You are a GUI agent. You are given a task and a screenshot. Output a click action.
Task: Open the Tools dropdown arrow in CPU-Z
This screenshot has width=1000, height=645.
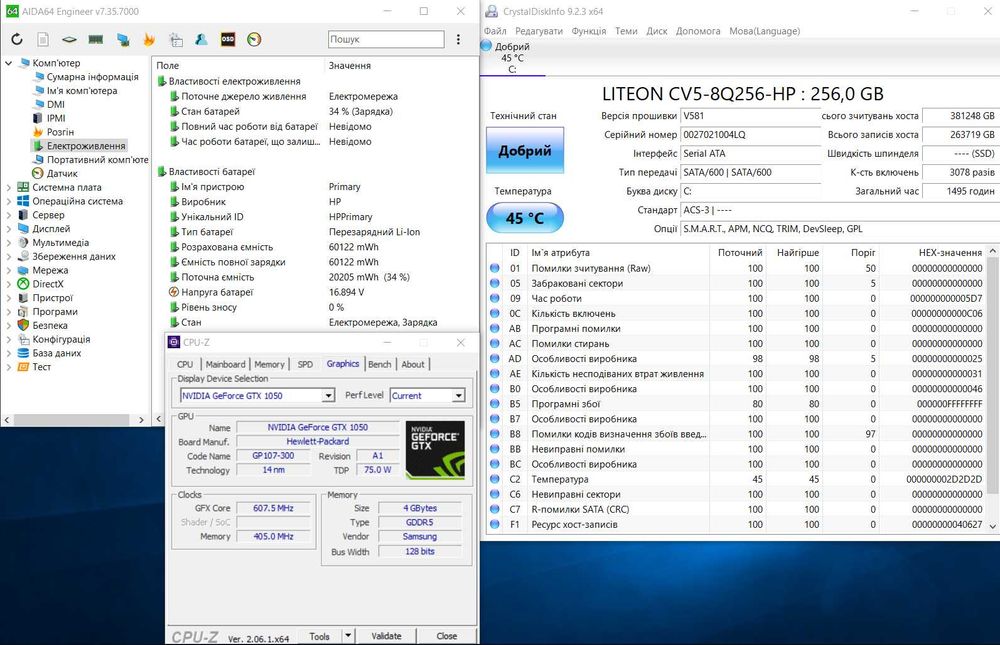(348, 635)
